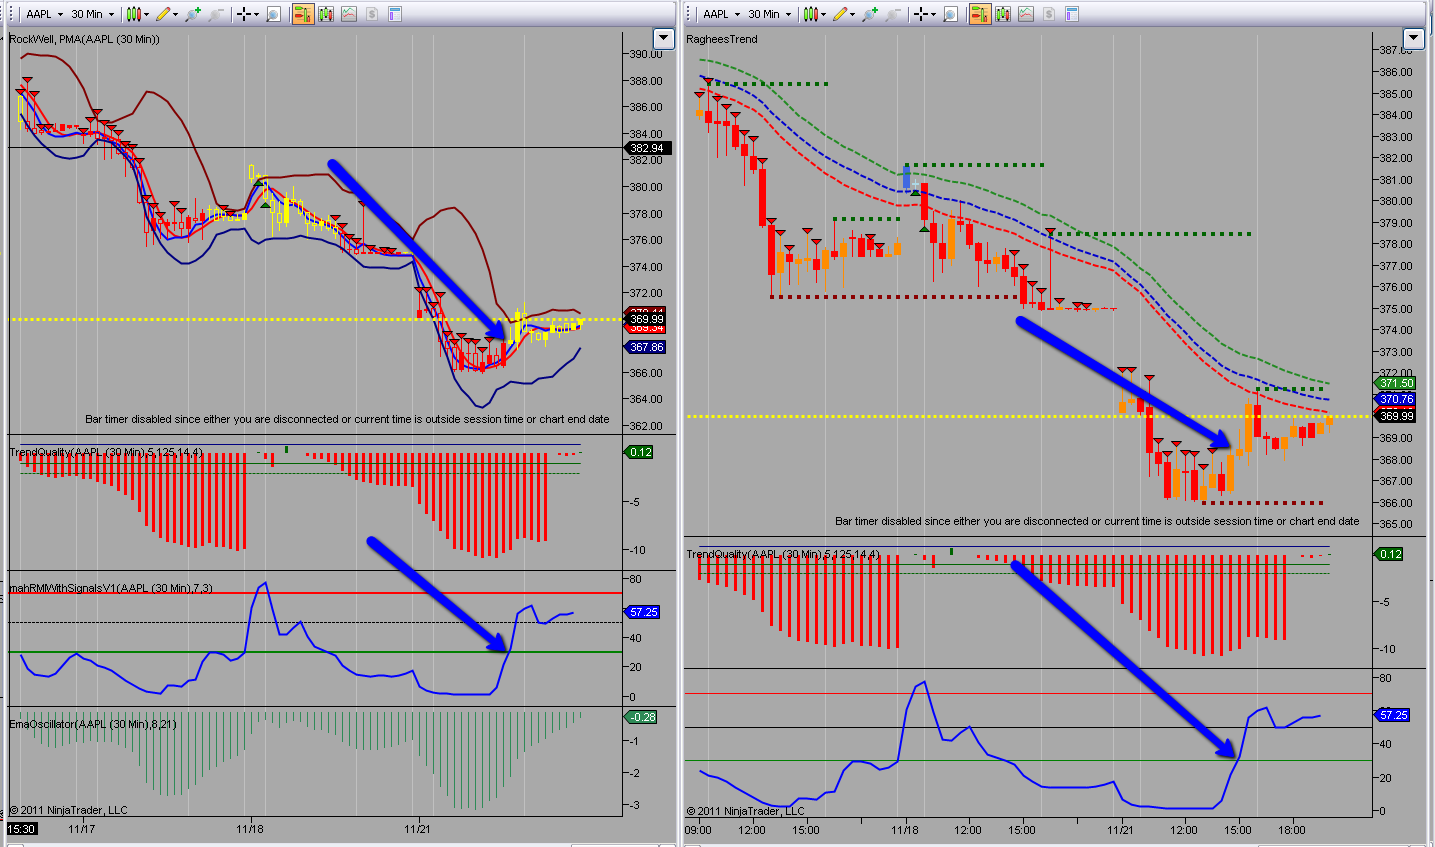1435x847 pixels.
Task: Click the bar timer disabled message on the right chart
Action: (x=1097, y=522)
